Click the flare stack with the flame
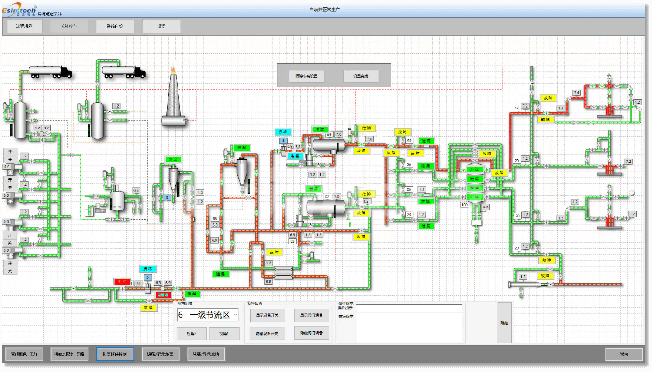The image size is (652, 372). [174, 98]
